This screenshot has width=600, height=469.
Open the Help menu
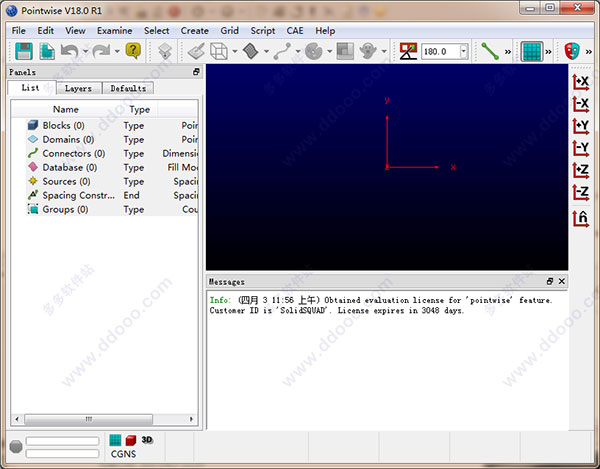tap(325, 31)
